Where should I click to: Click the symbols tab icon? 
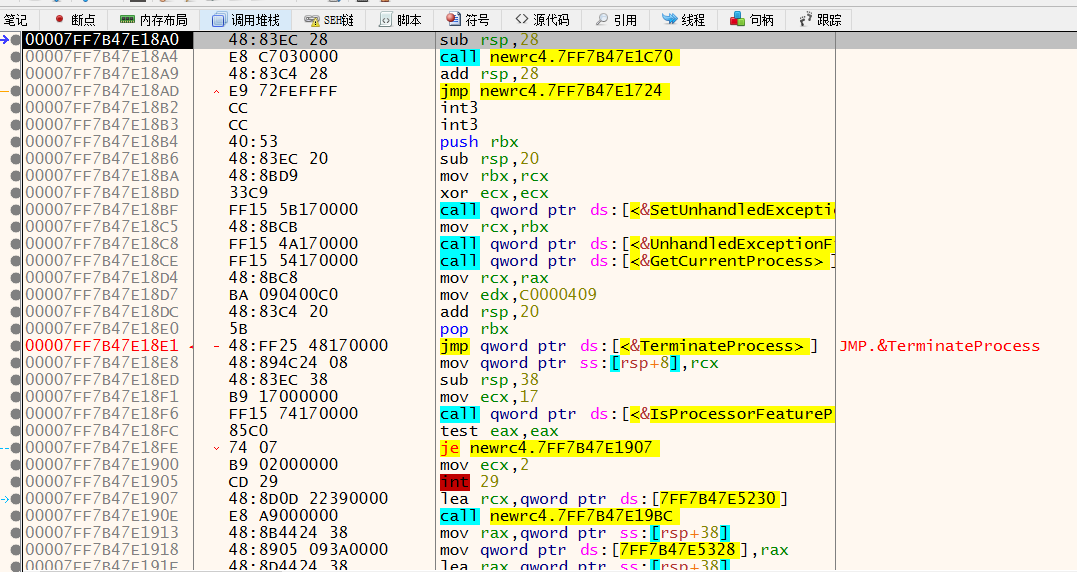[453, 19]
